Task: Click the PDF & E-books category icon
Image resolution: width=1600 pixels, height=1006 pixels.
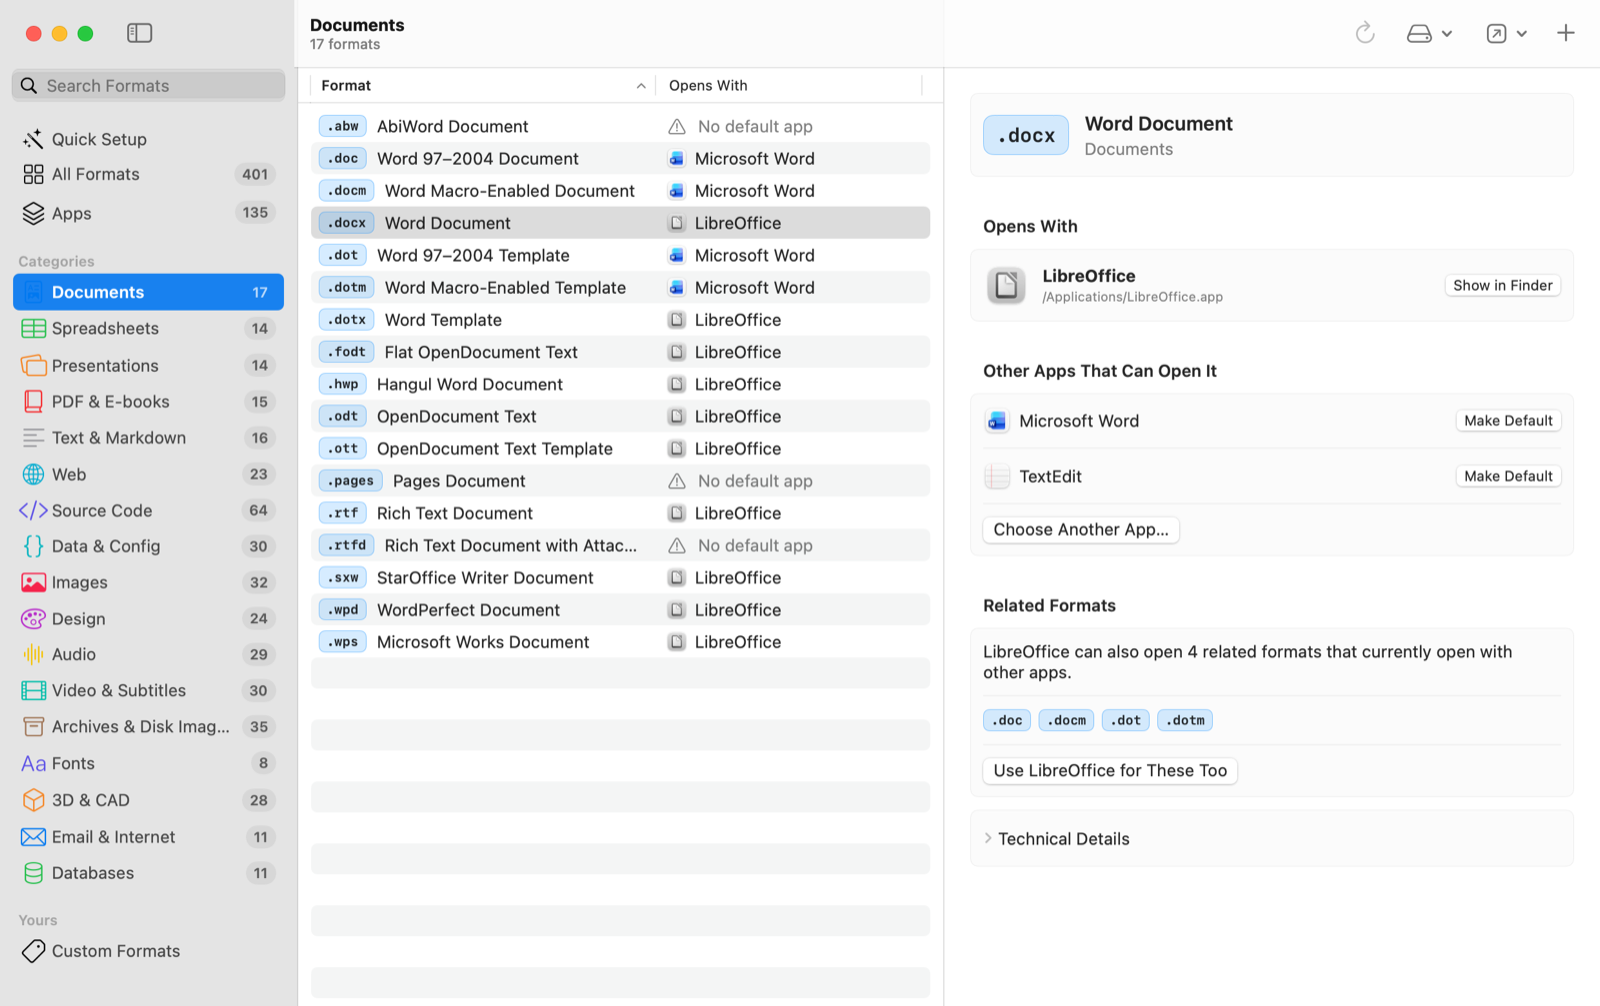Action: [x=33, y=401]
